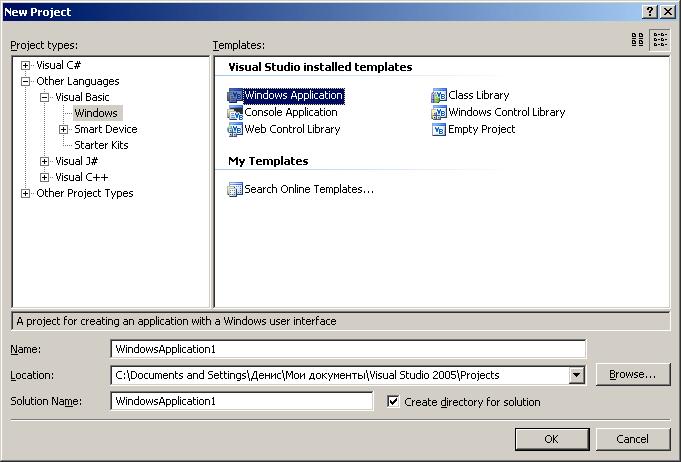The width and height of the screenshot is (681, 462).
Task: Click the Console Application label
Action: tap(291, 112)
